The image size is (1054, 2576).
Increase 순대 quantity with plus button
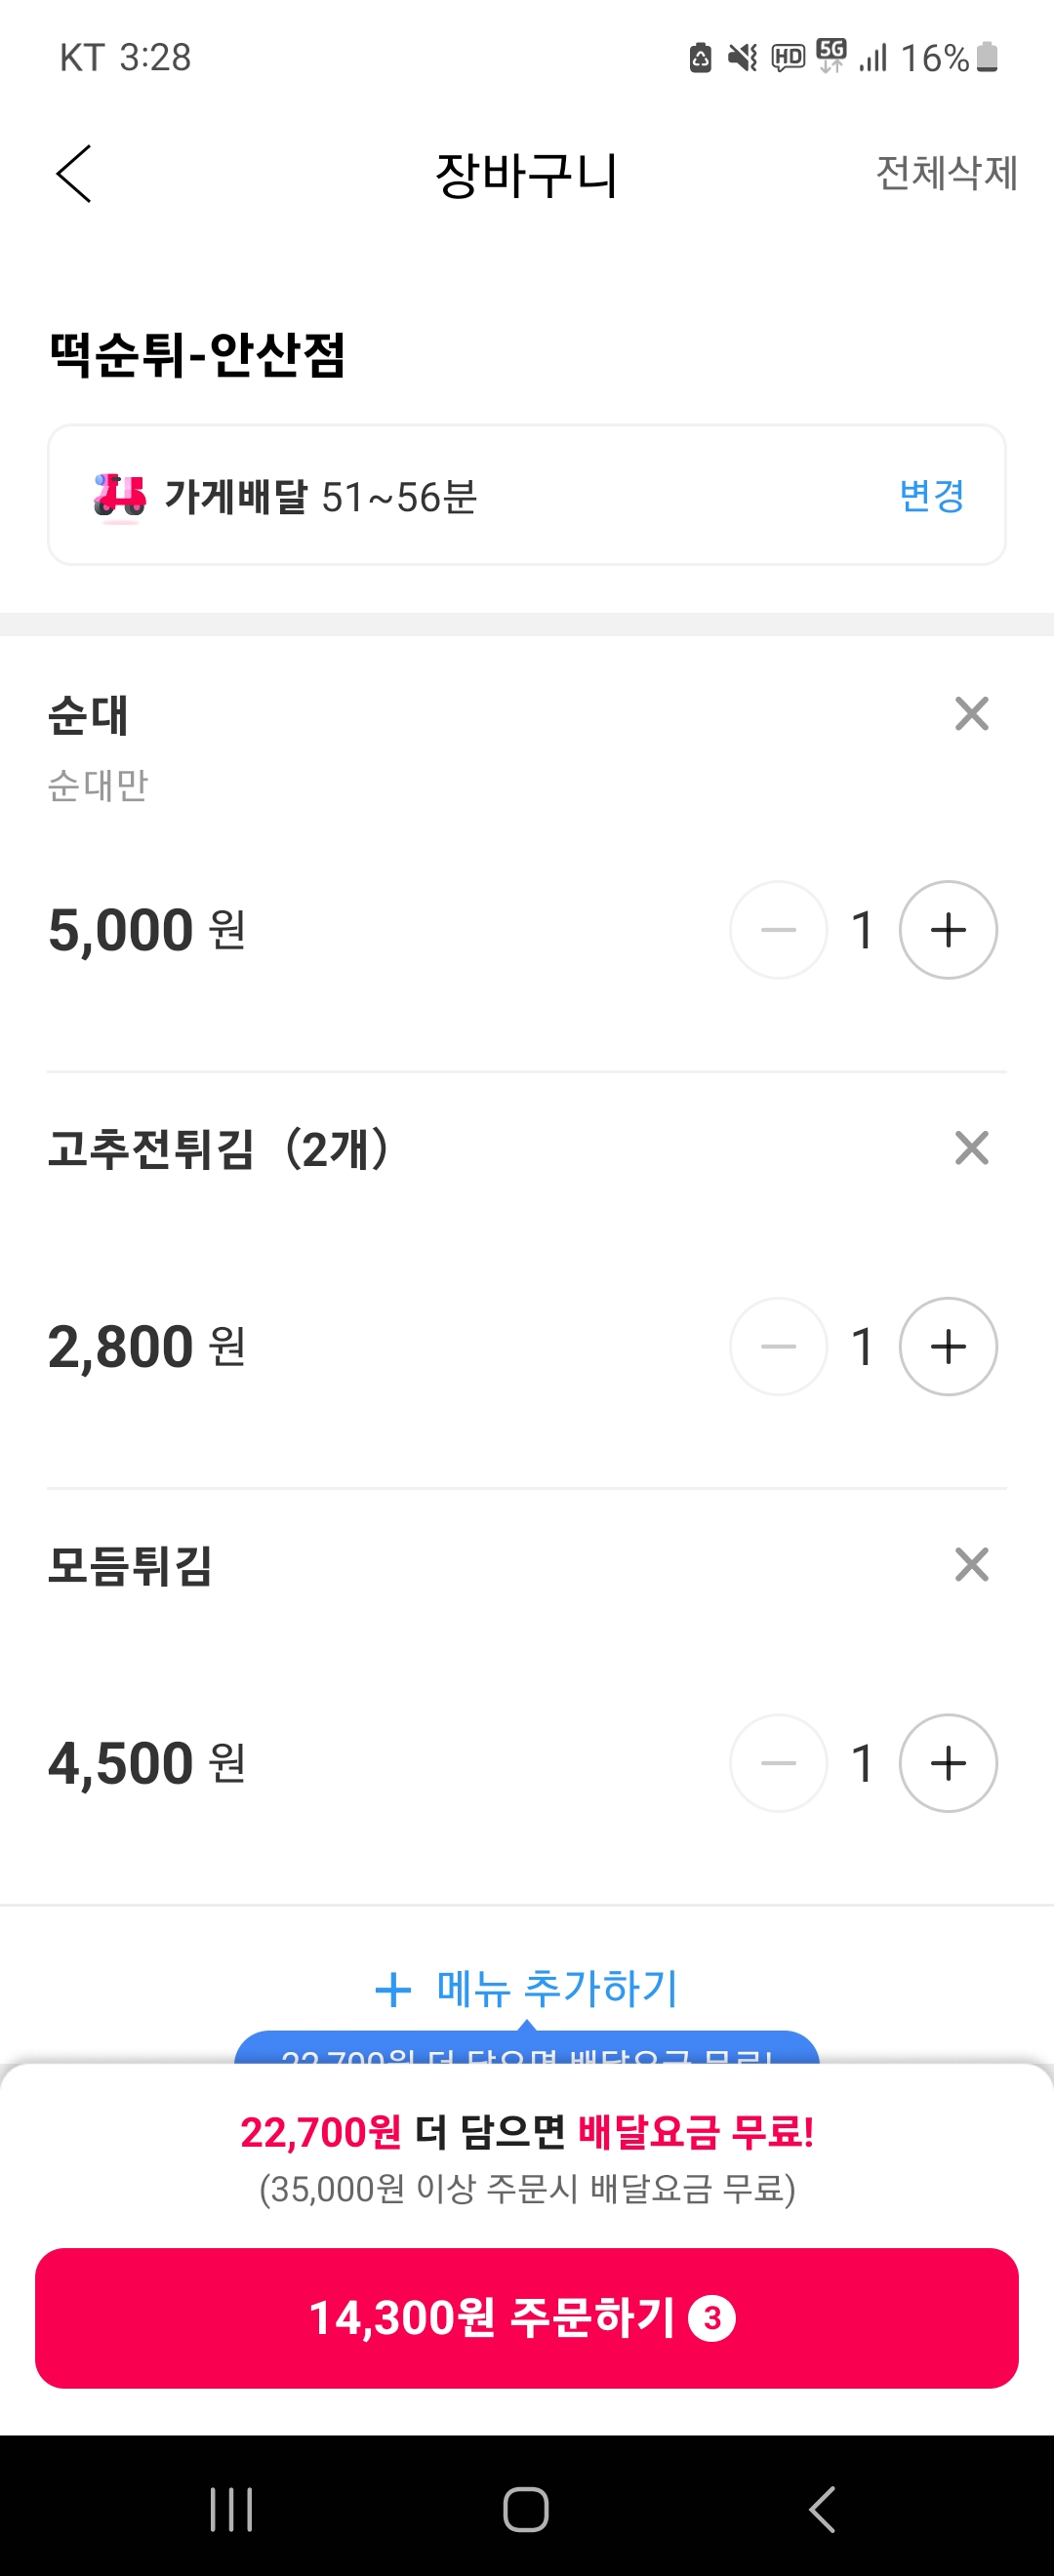(x=947, y=930)
